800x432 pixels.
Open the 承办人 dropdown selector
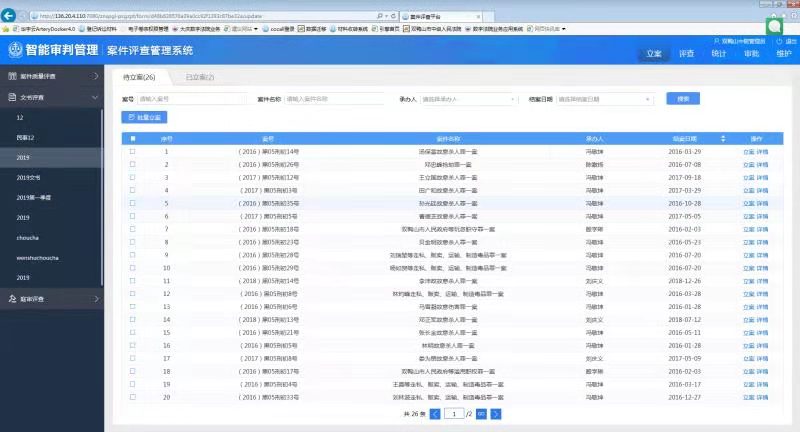[x=468, y=99]
